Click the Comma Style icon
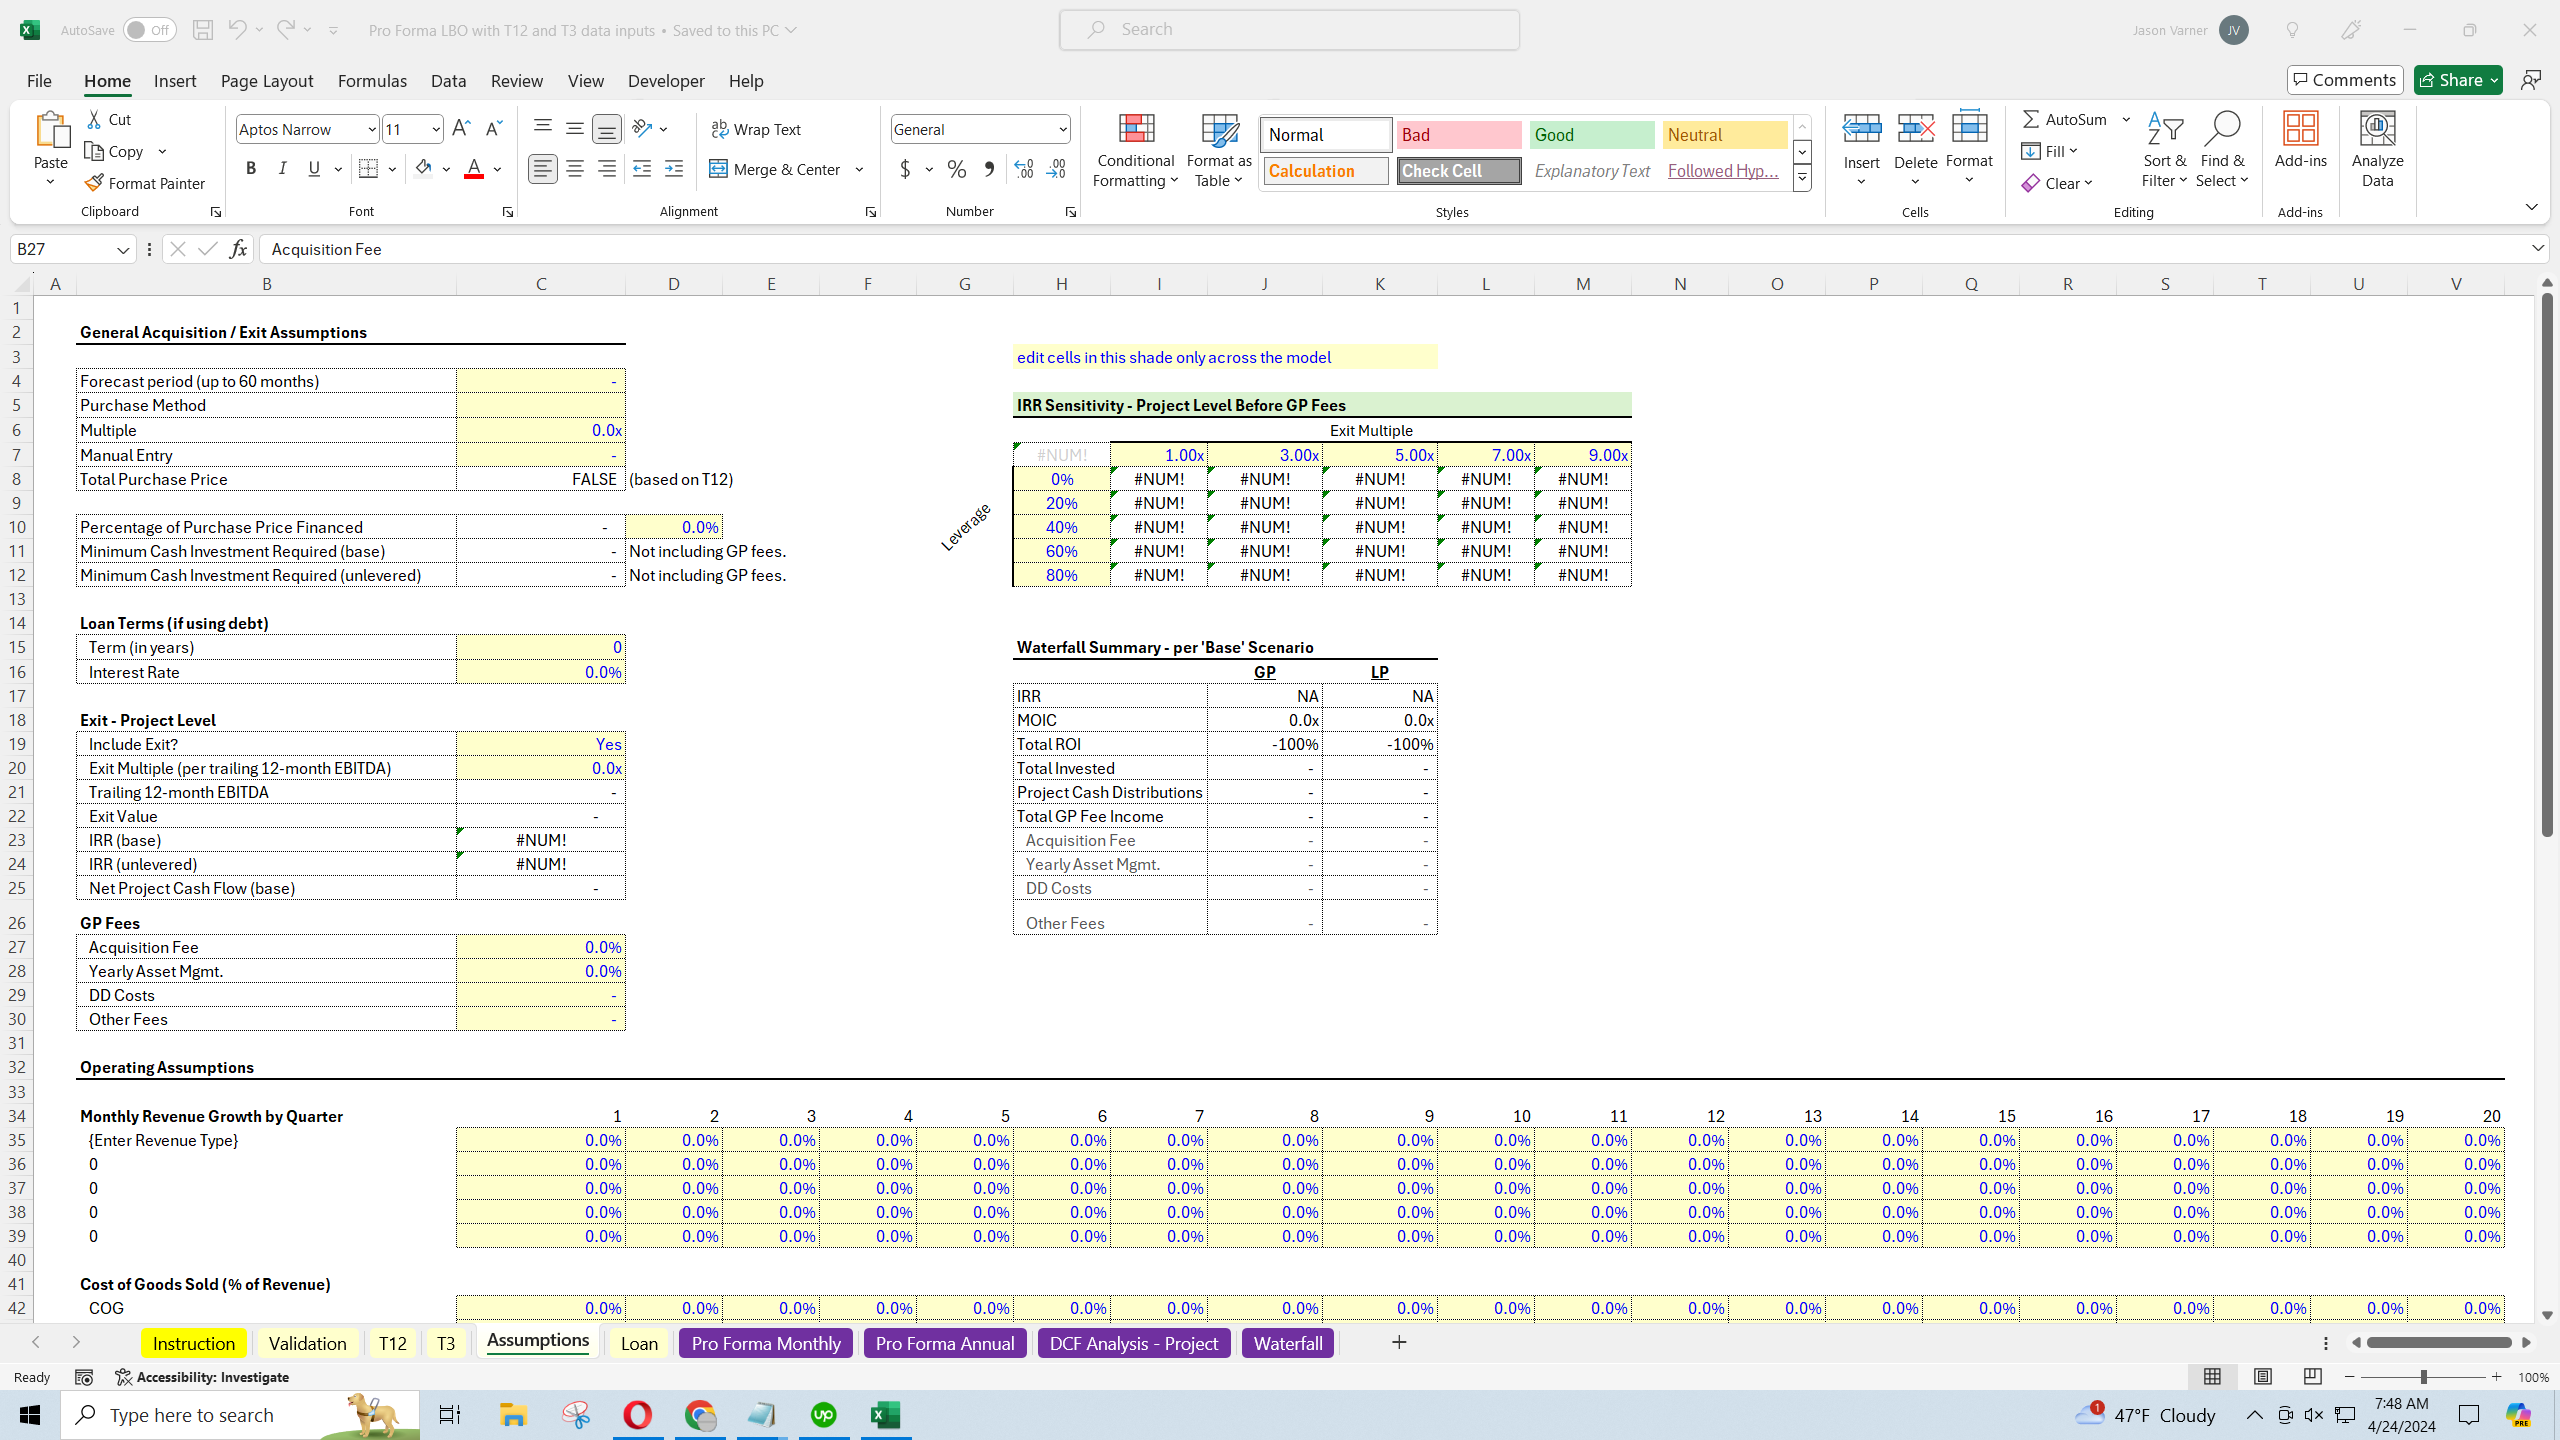Image resolution: width=2560 pixels, height=1440 pixels. pyautogui.click(x=989, y=169)
